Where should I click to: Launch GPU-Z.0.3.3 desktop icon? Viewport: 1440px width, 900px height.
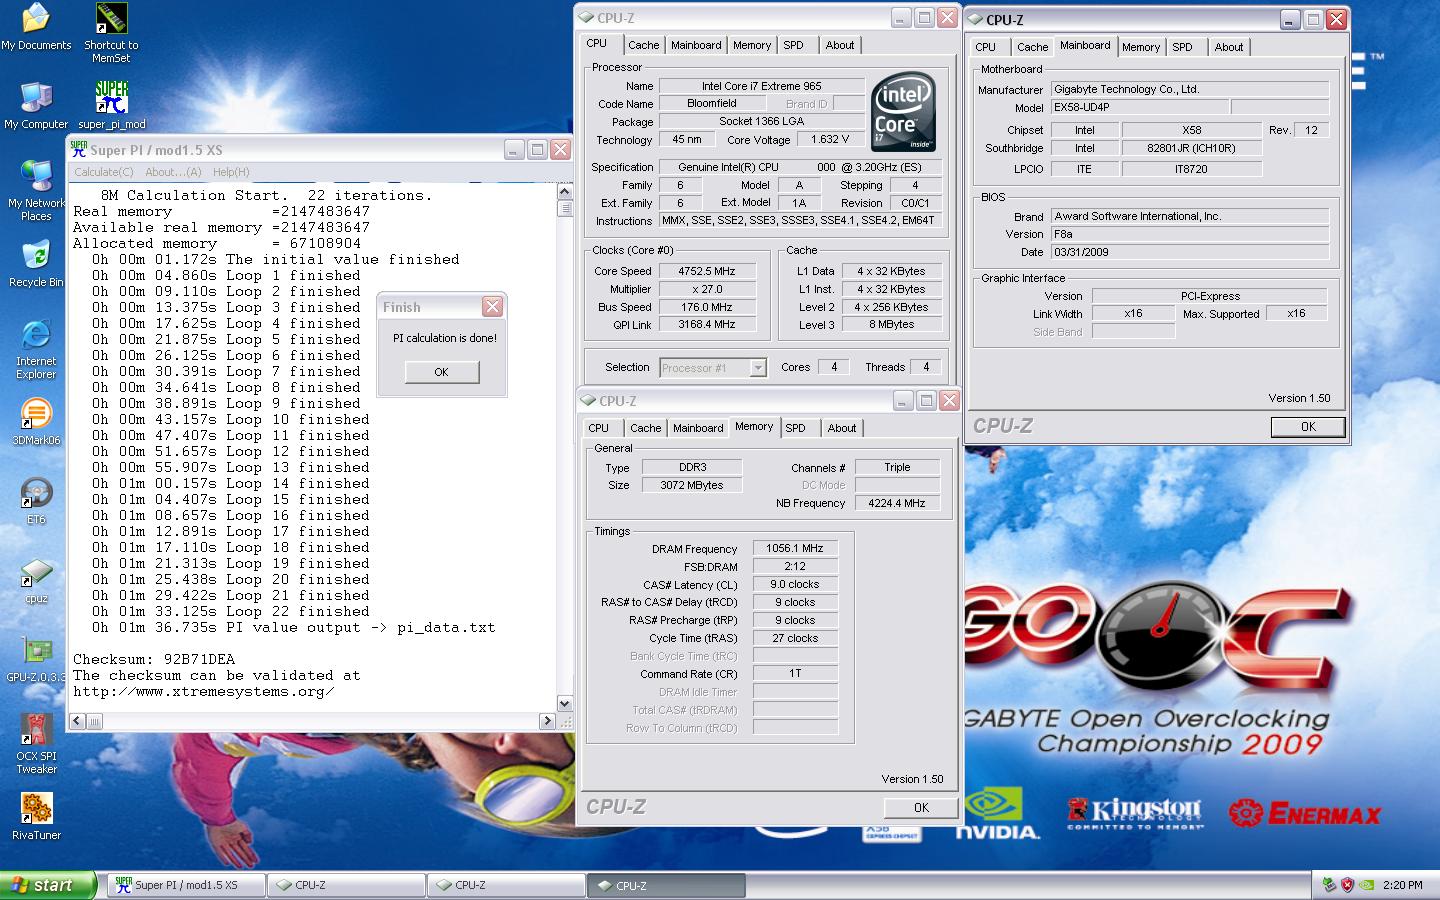click(x=36, y=660)
